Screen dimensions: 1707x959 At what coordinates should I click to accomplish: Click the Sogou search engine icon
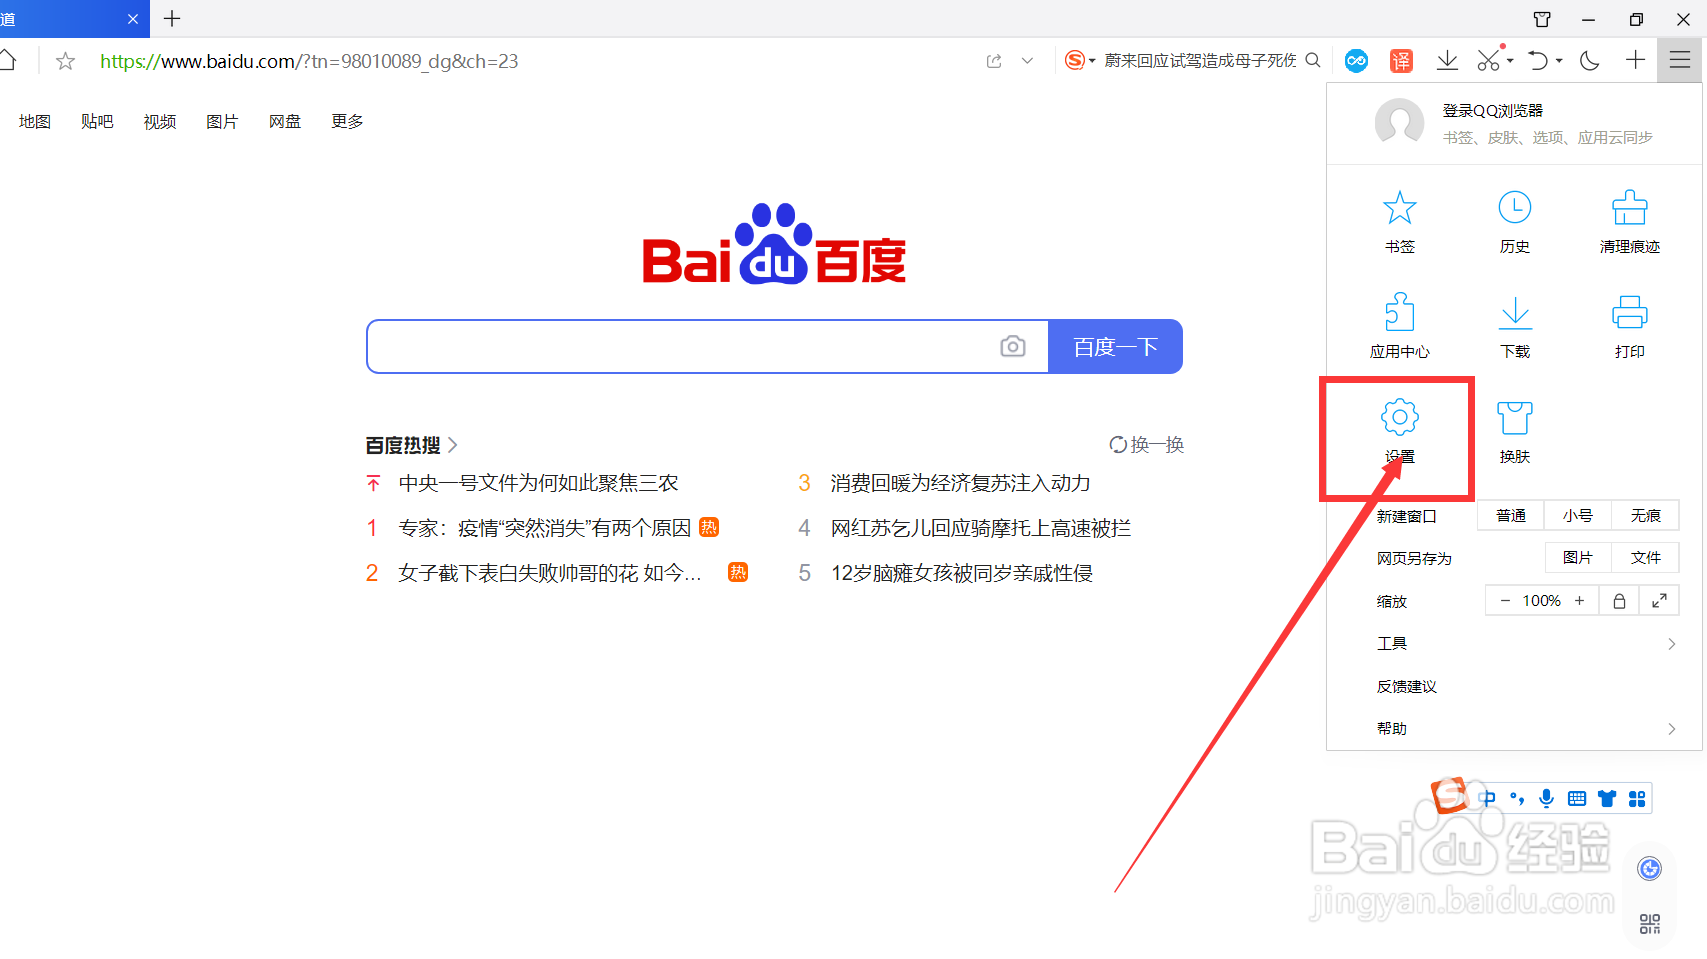point(1074,61)
